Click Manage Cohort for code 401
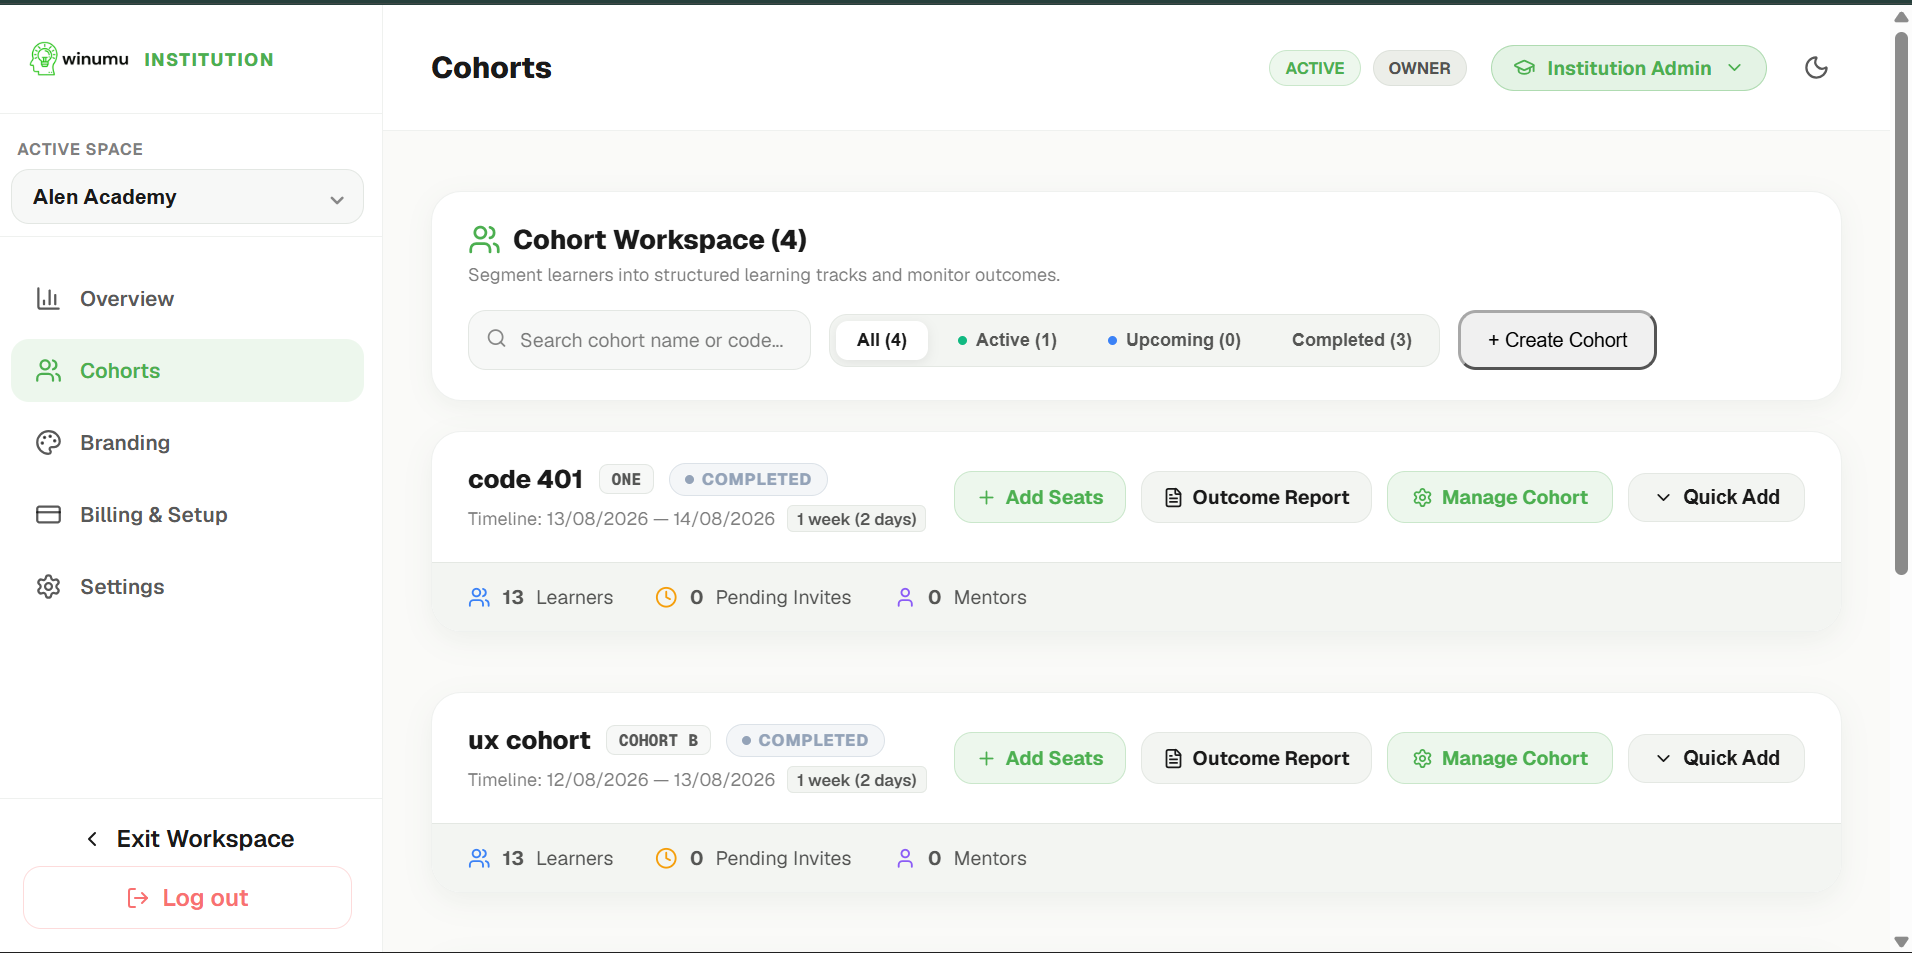The image size is (1912, 953). pyautogui.click(x=1499, y=497)
